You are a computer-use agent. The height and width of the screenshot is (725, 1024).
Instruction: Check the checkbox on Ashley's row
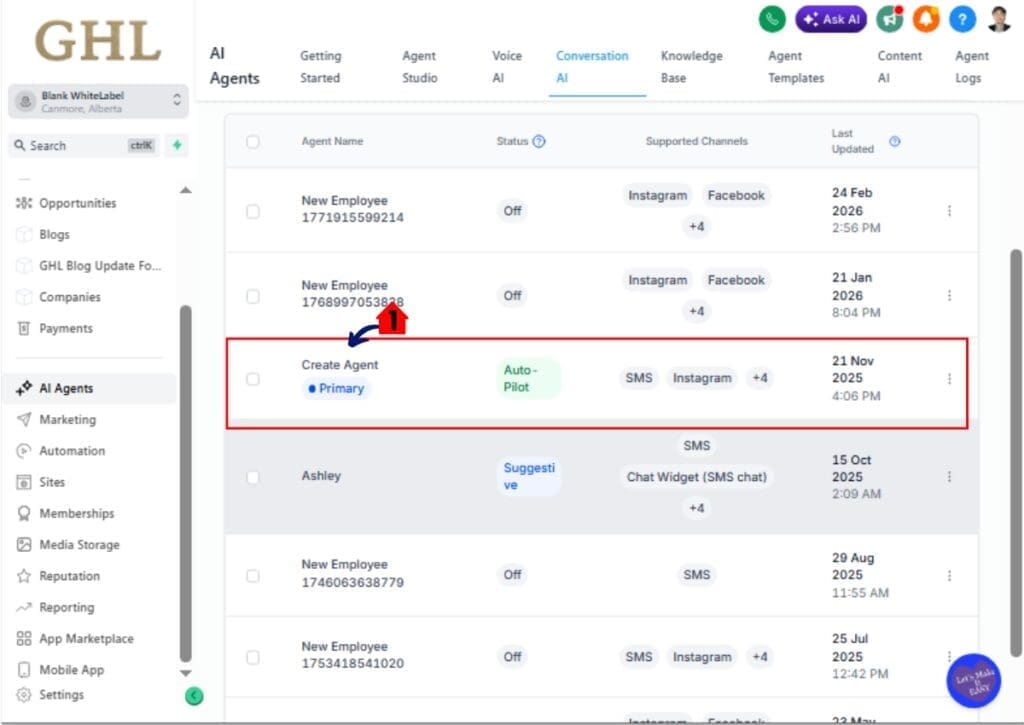point(254,476)
